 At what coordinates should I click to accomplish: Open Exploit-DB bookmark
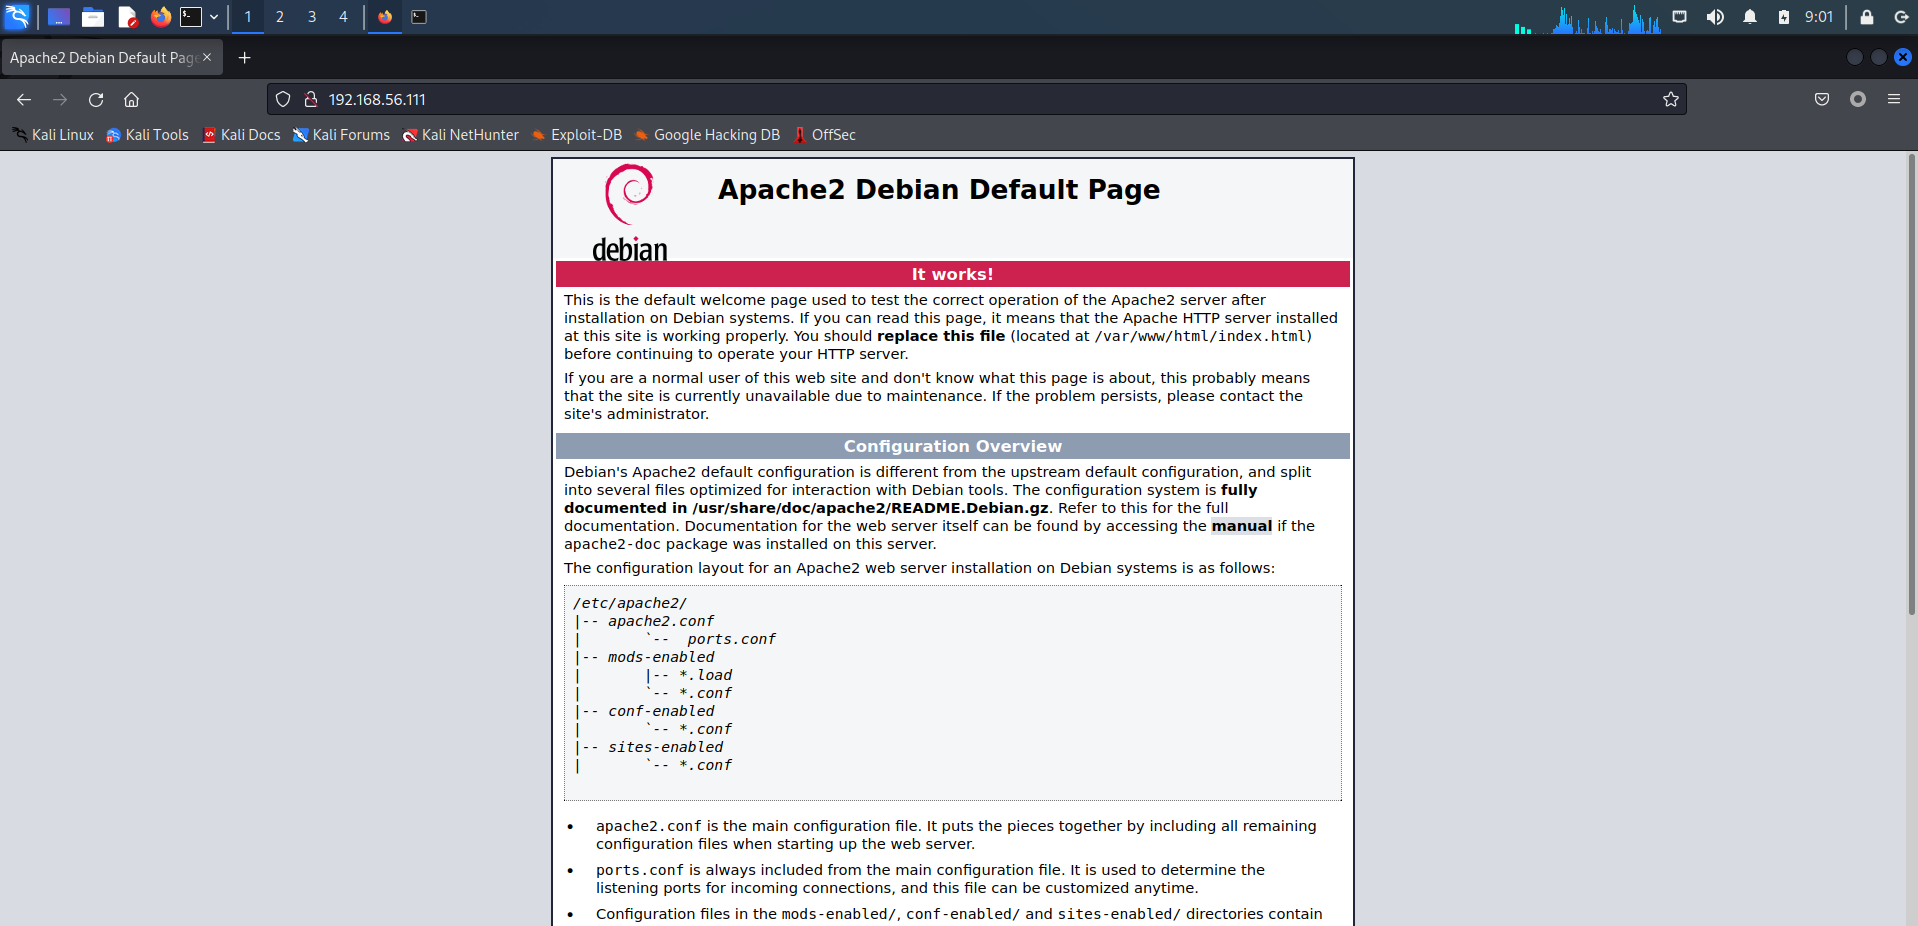tap(577, 135)
